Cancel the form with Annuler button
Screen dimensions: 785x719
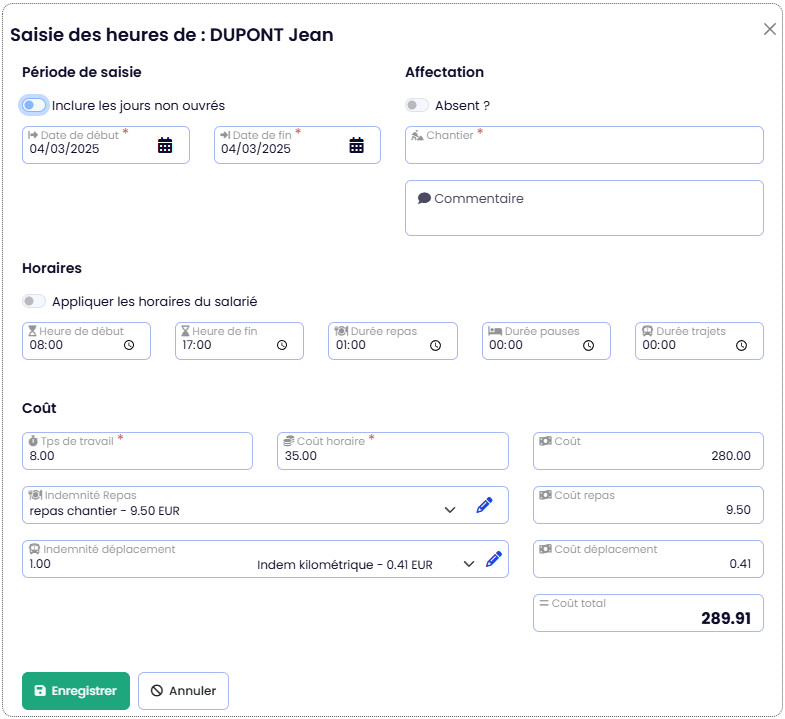click(184, 691)
